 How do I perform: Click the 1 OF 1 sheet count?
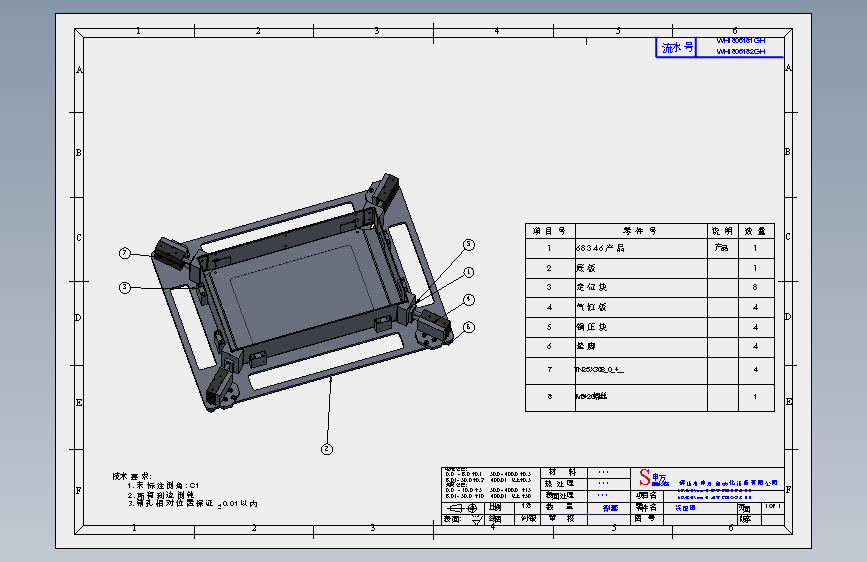[x=772, y=506]
